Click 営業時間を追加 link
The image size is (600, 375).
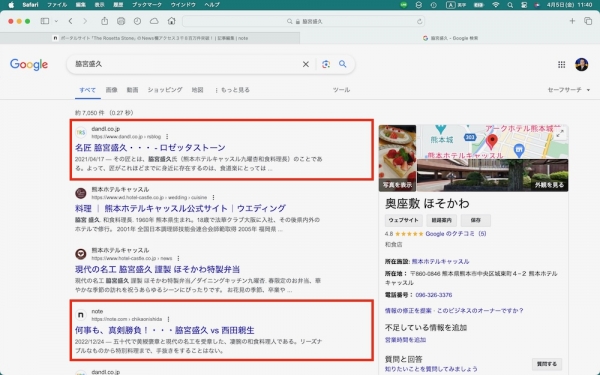pyautogui.click(x=405, y=340)
